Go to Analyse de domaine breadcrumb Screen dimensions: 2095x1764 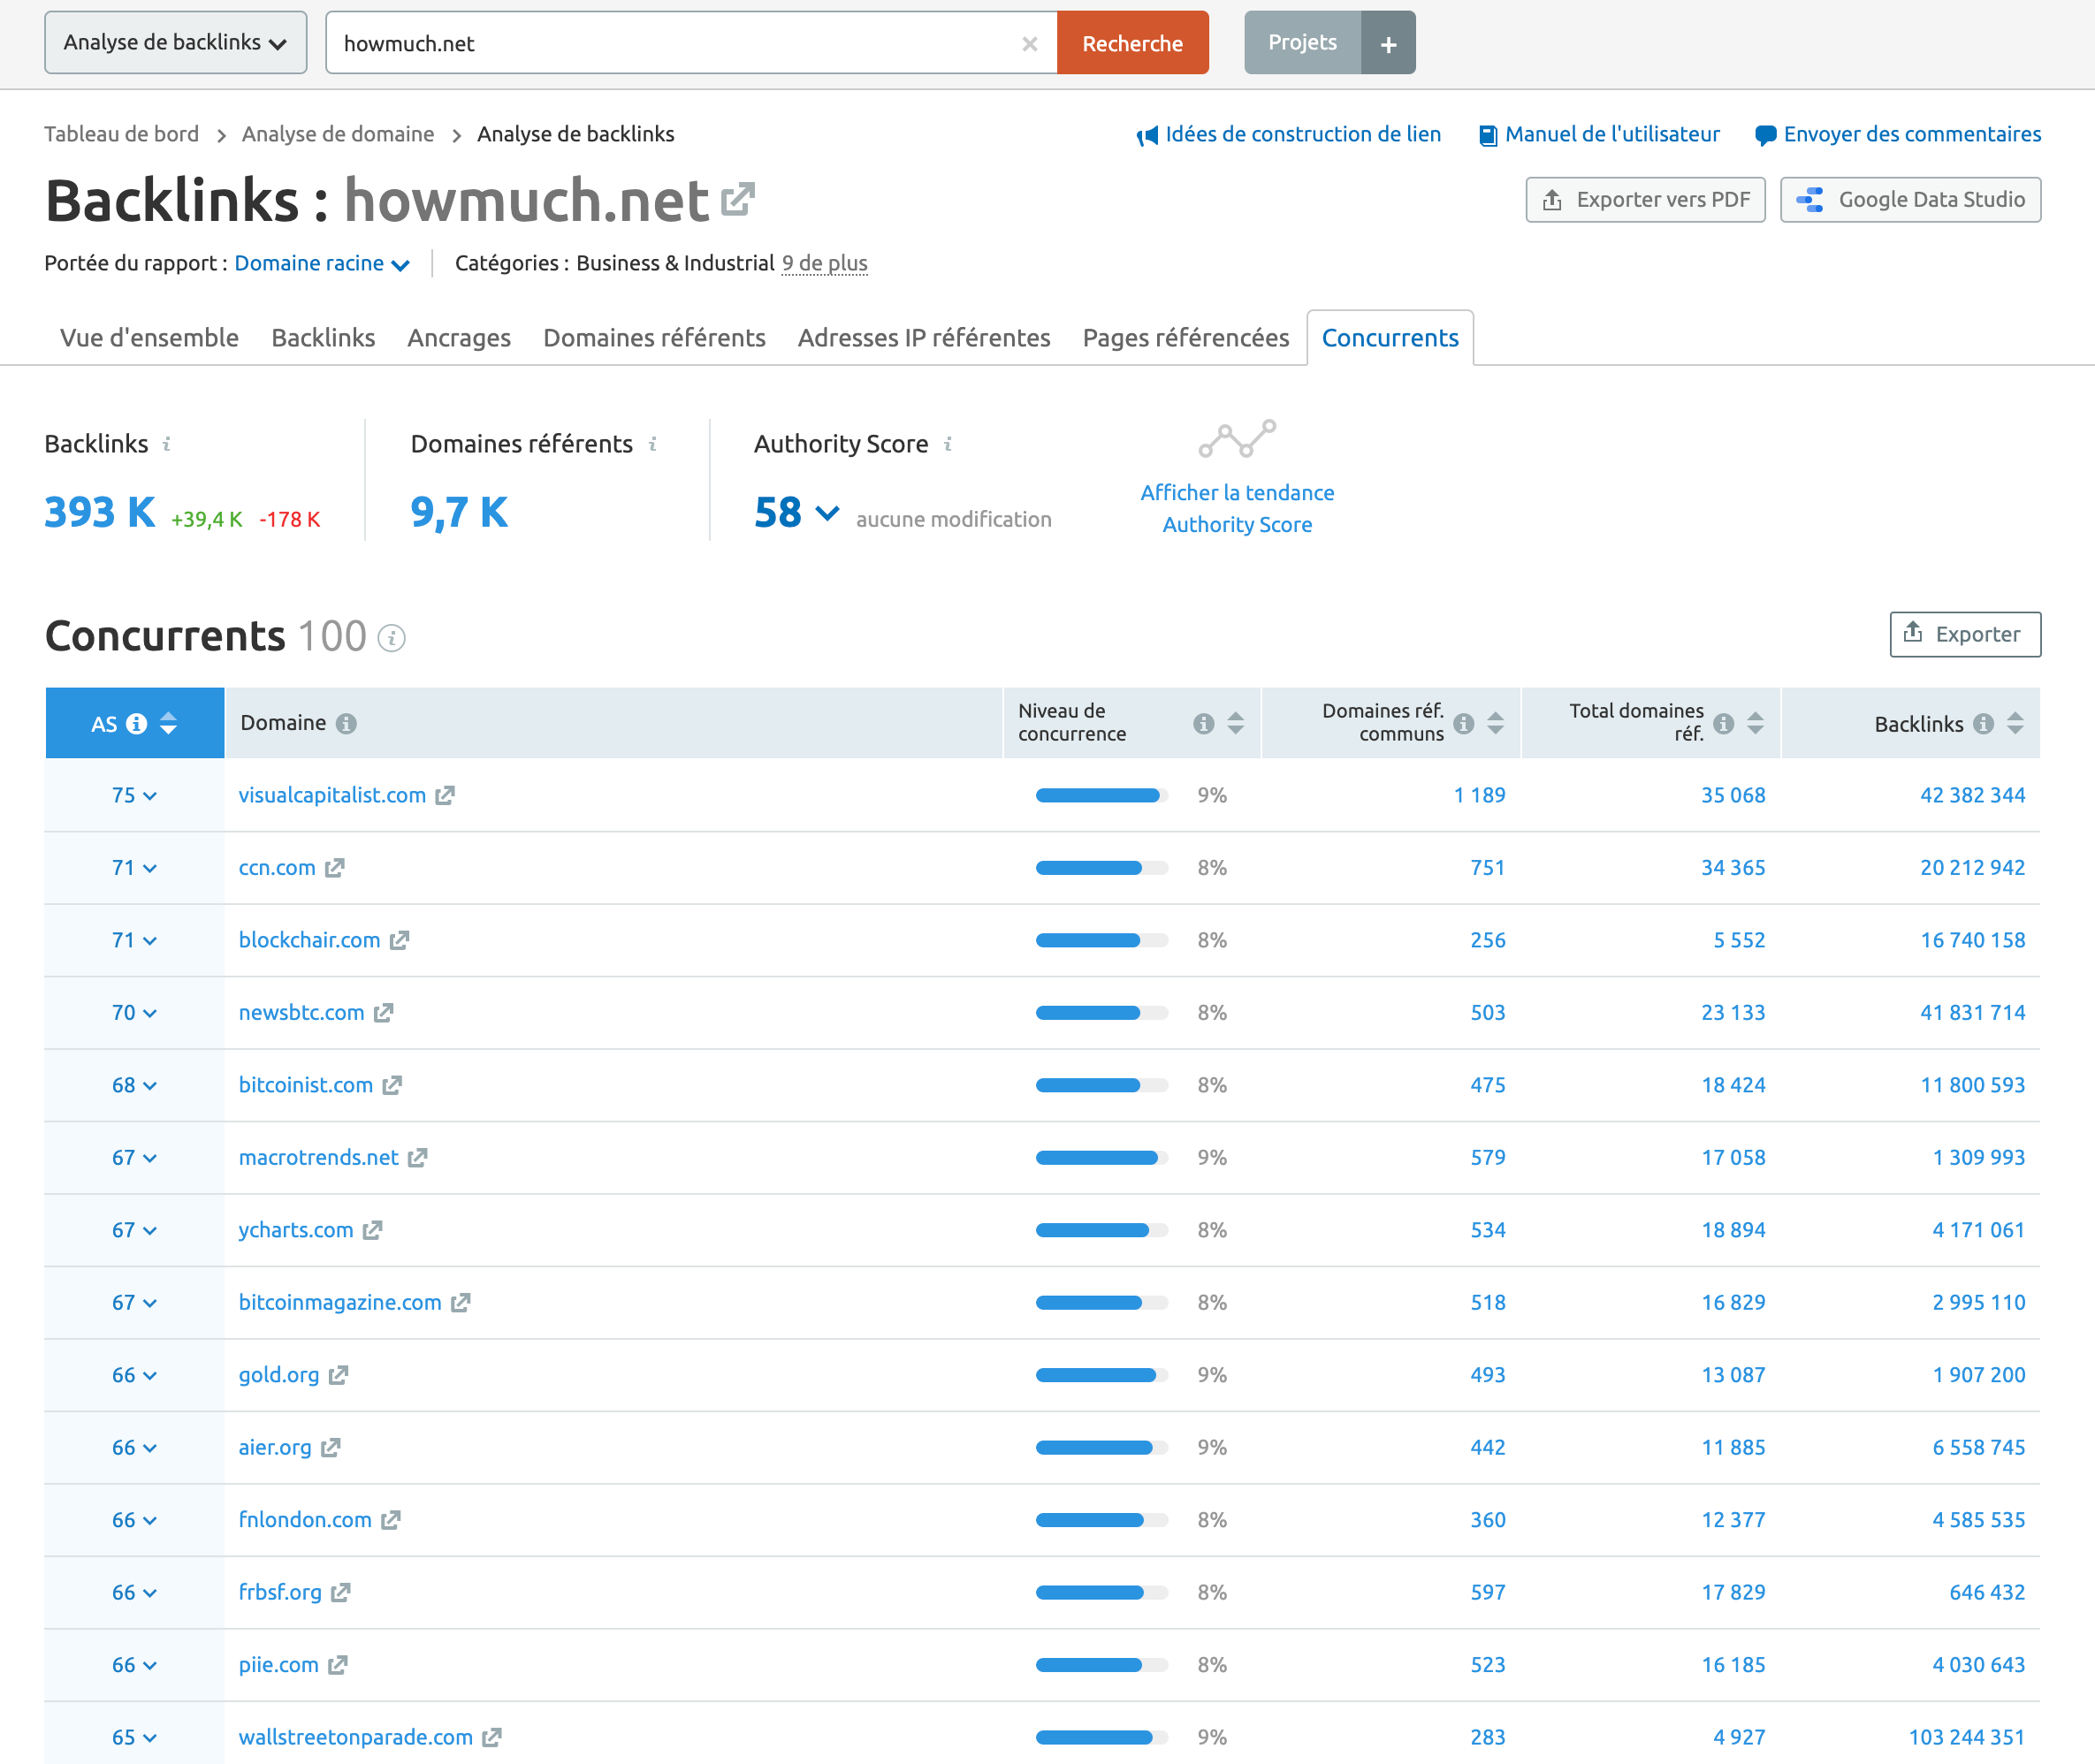338,134
